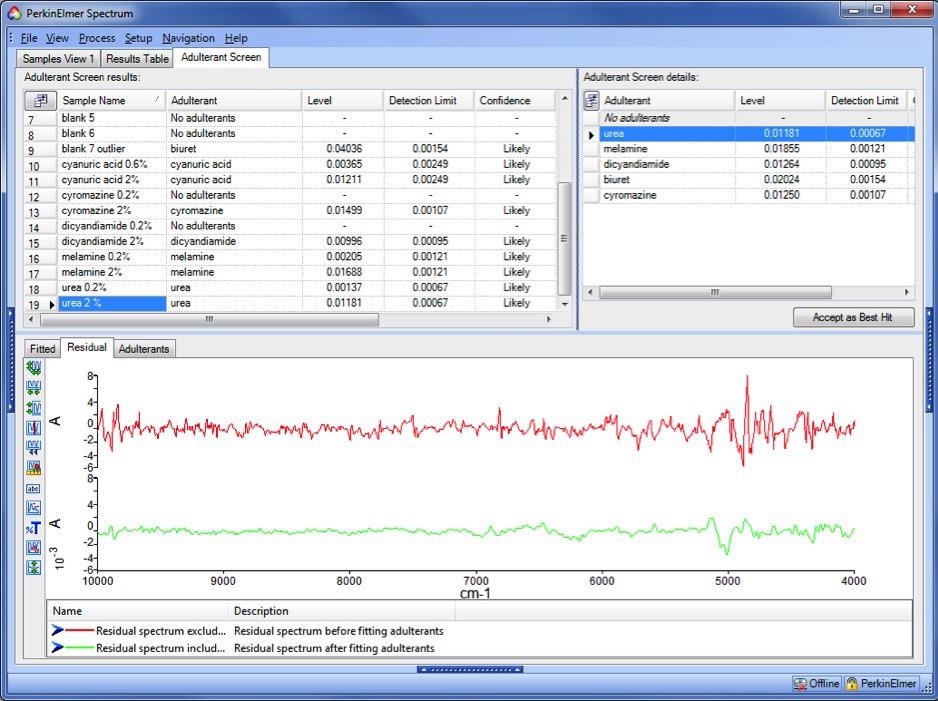The height and width of the screenshot is (701, 938).
Task: Expand the right side panel handle
Action: point(928,361)
